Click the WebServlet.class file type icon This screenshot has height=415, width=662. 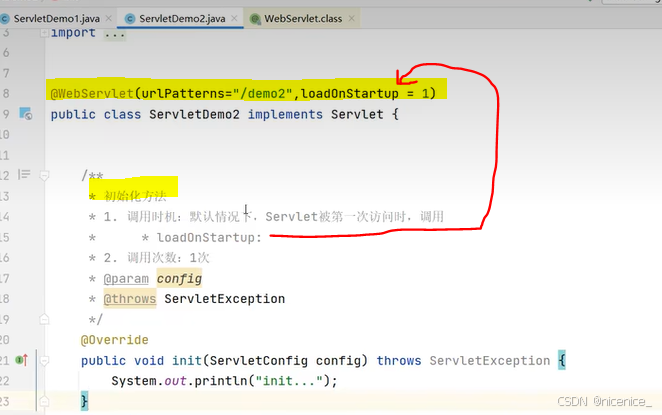pos(255,19)
